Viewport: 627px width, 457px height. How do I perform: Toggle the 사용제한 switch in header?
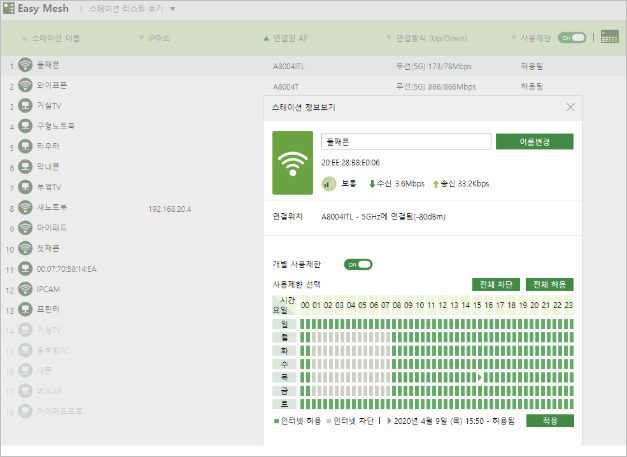pyautogui.click(x=572, y=37)
